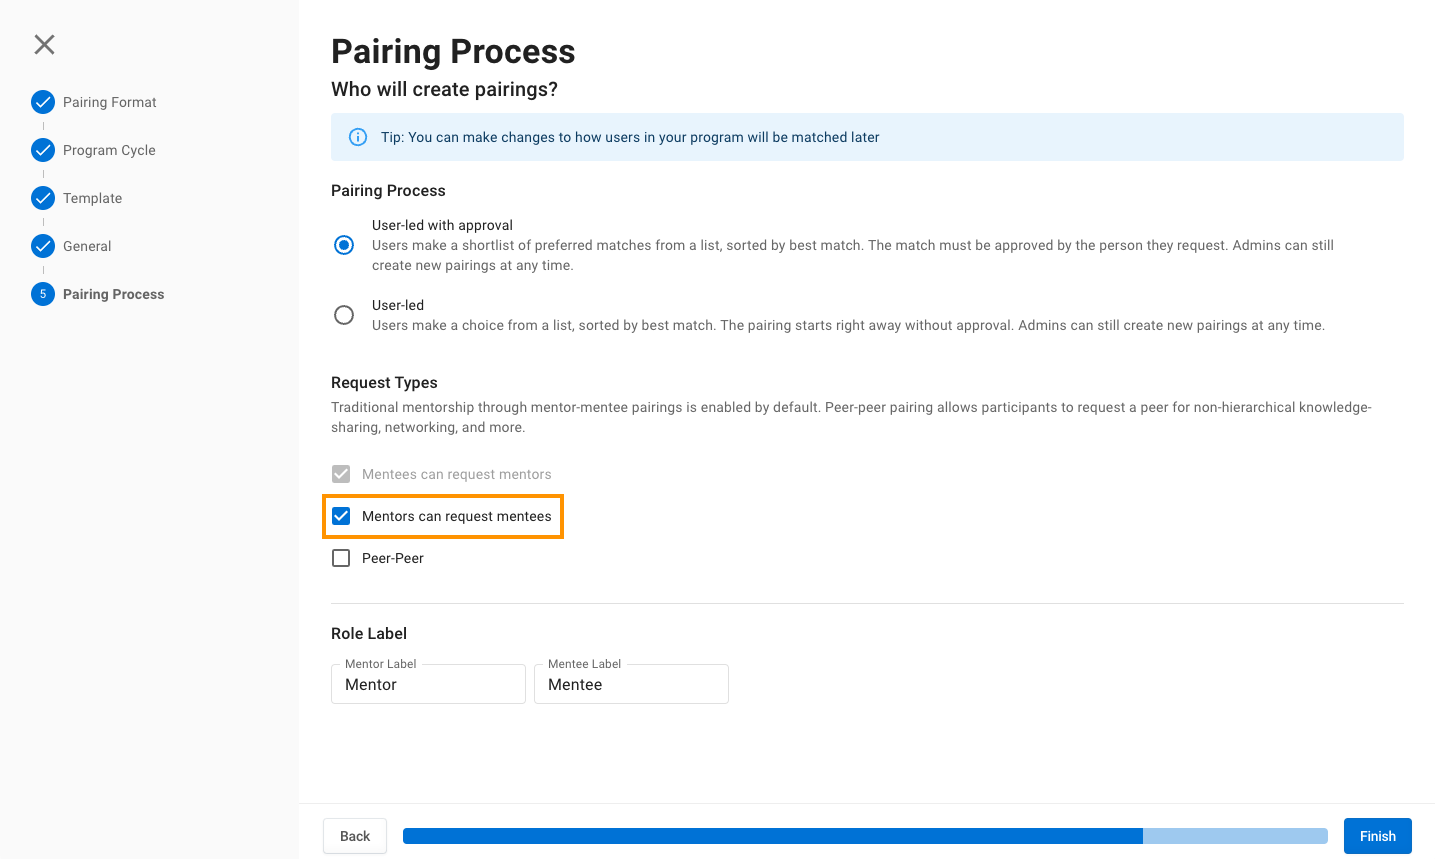
Task: Click the disabled Mentees can request mentors checkbox
Action: pos(341,474)
